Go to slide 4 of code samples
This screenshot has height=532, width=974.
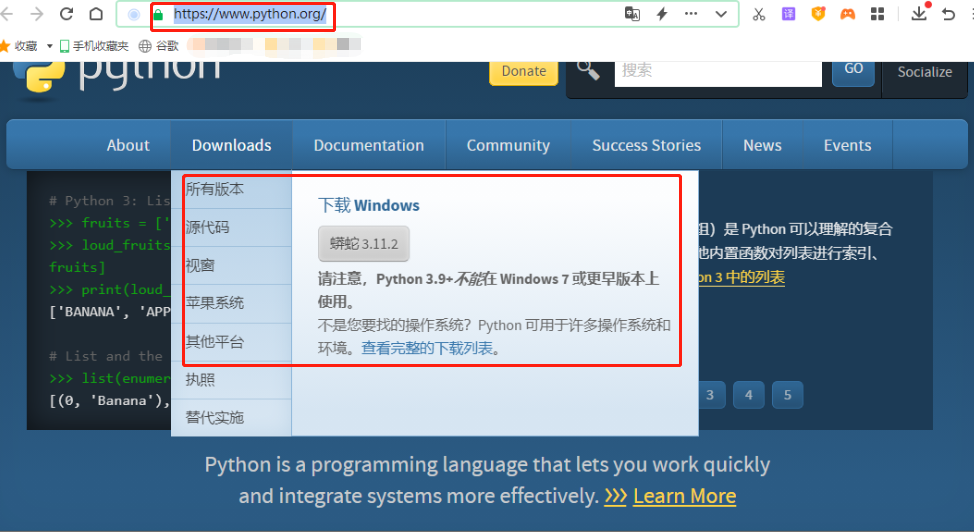[749, 395]
